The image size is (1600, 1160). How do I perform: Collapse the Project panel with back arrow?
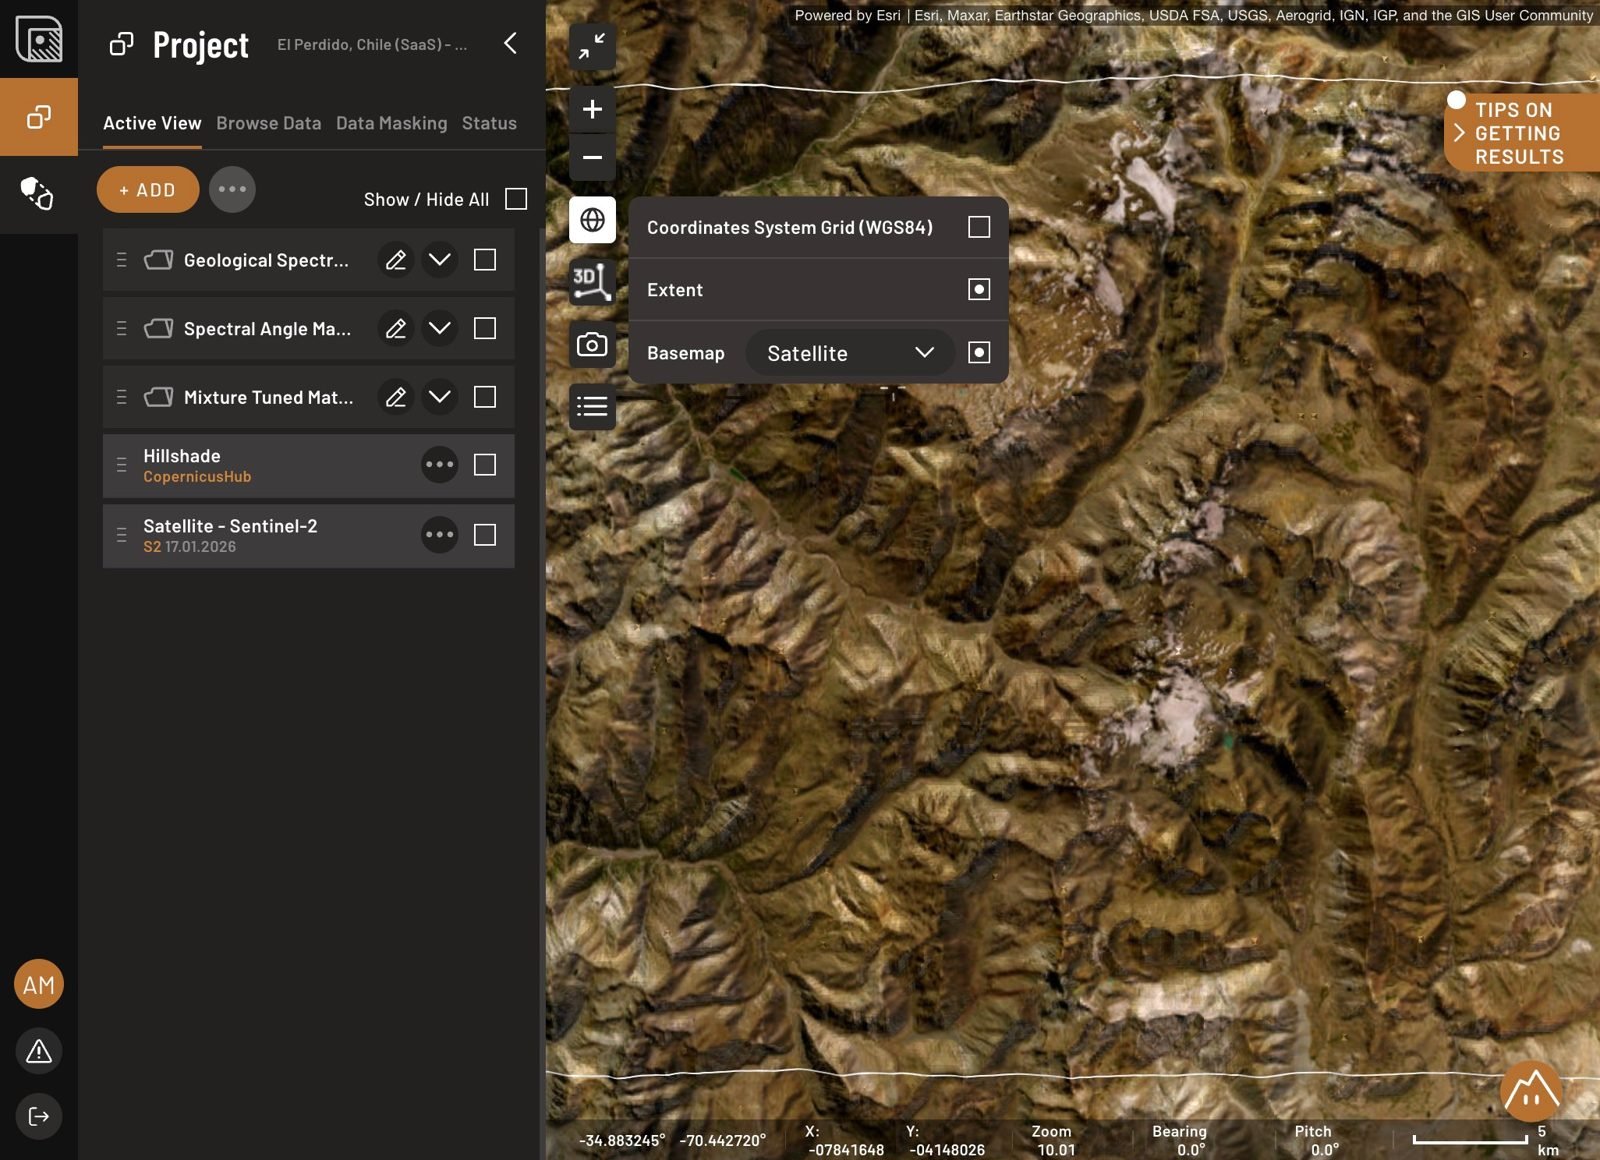(511, 43)
